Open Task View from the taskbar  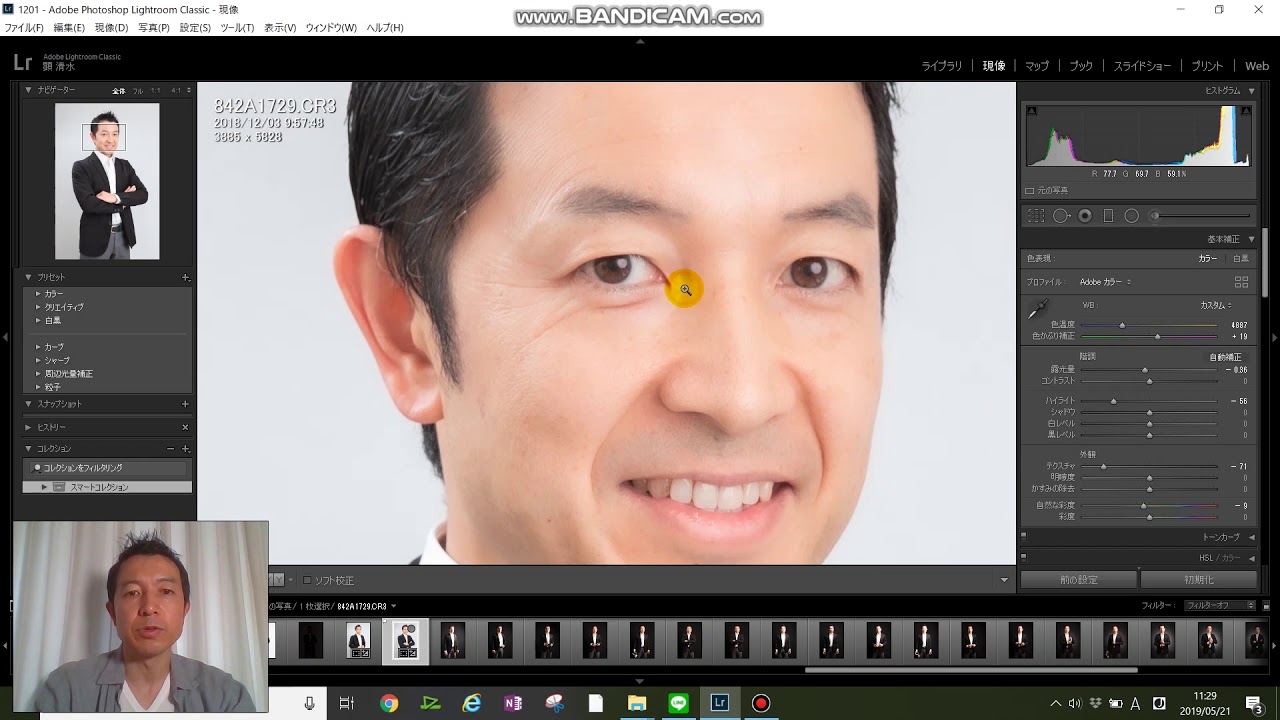click(x=346, y=703)
